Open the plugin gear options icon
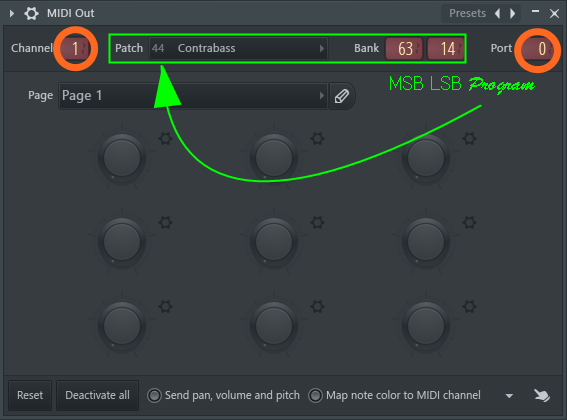Screen dimensions: 567x420 31,13
